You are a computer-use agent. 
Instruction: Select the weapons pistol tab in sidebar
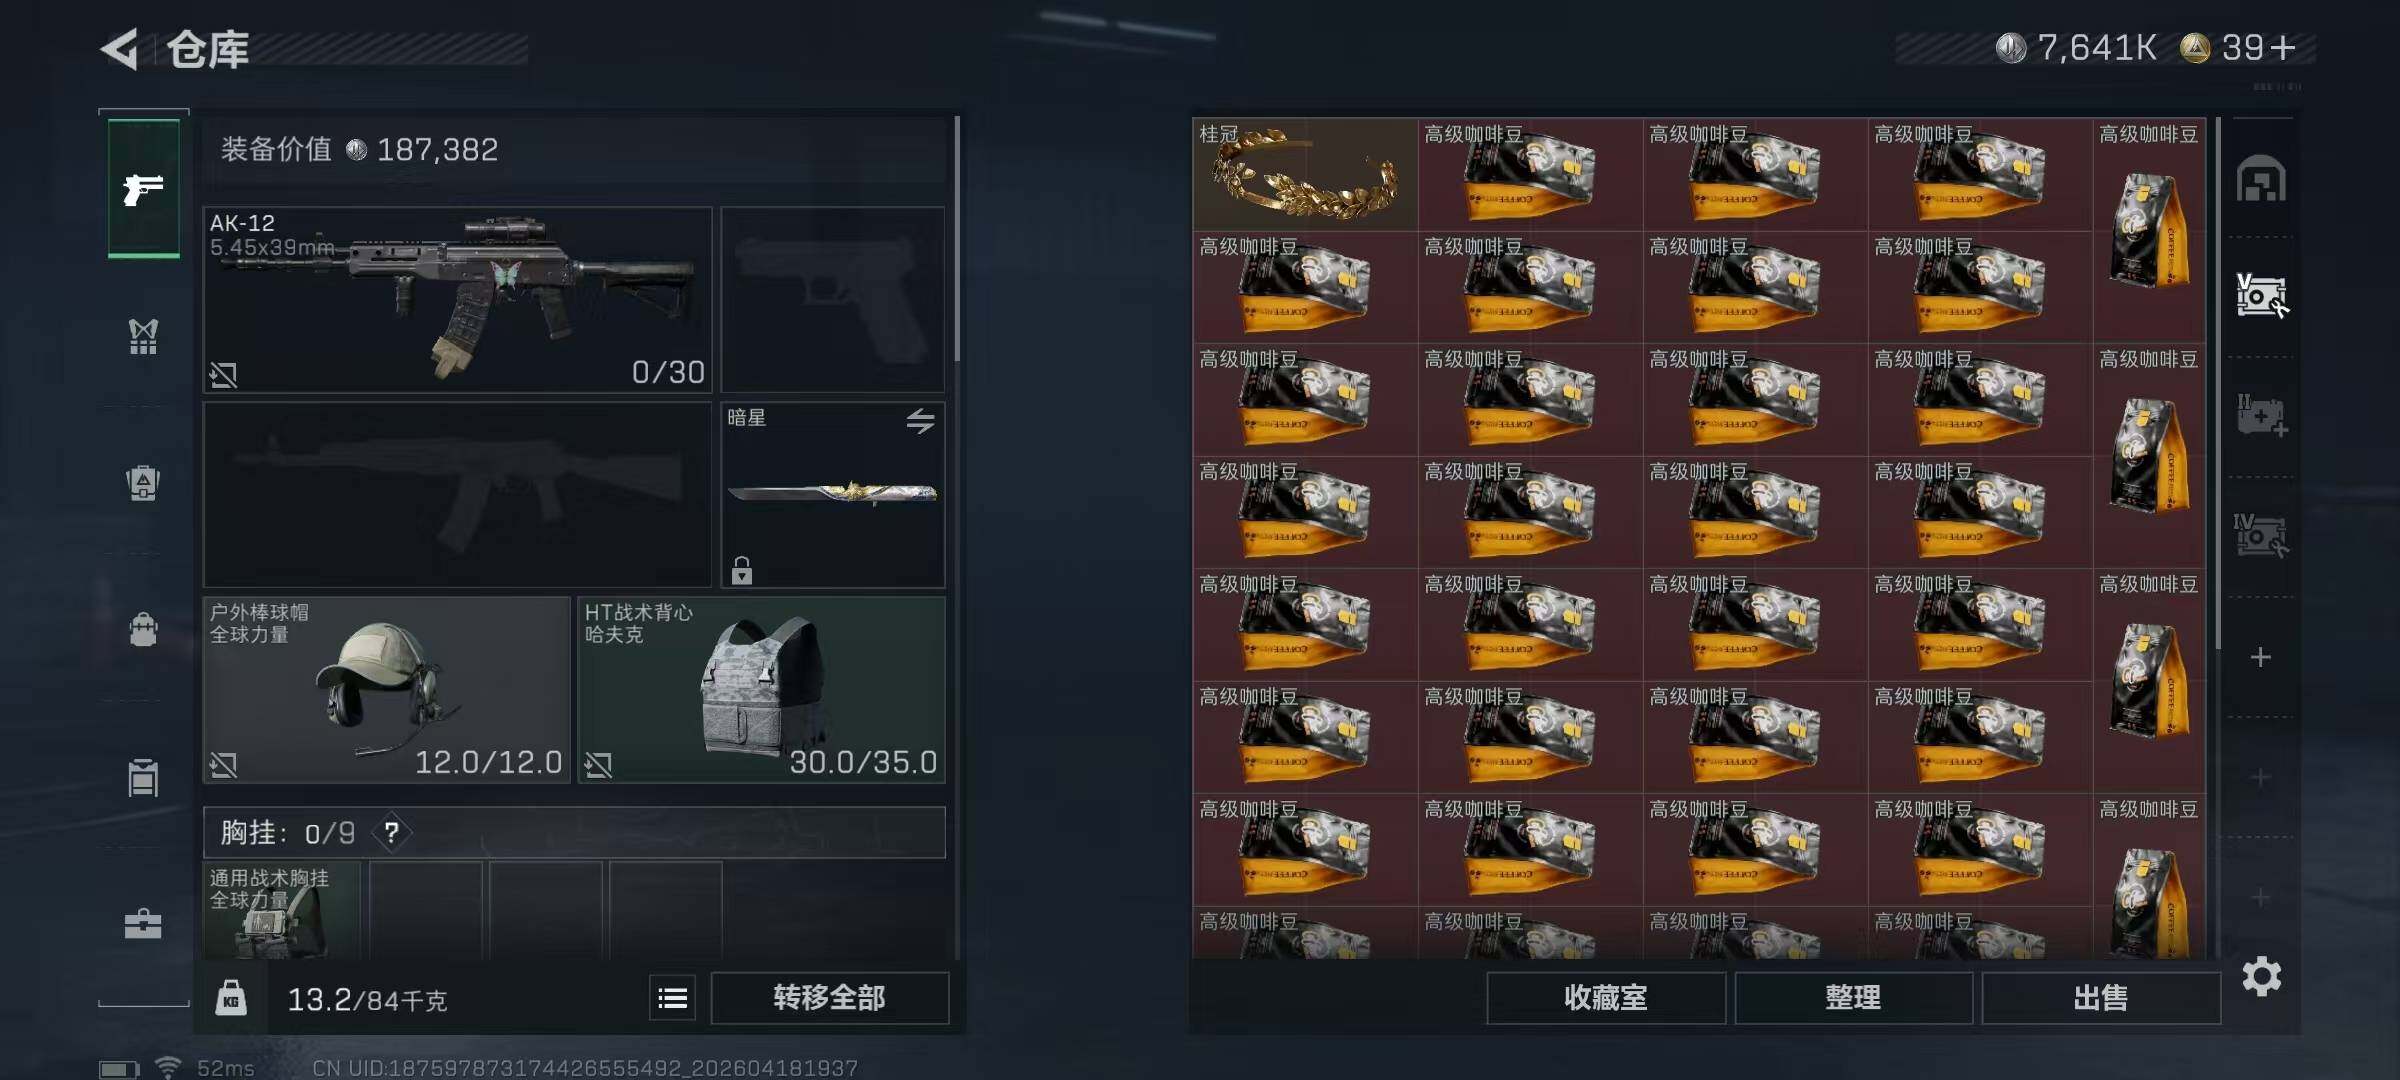(144, 188)
